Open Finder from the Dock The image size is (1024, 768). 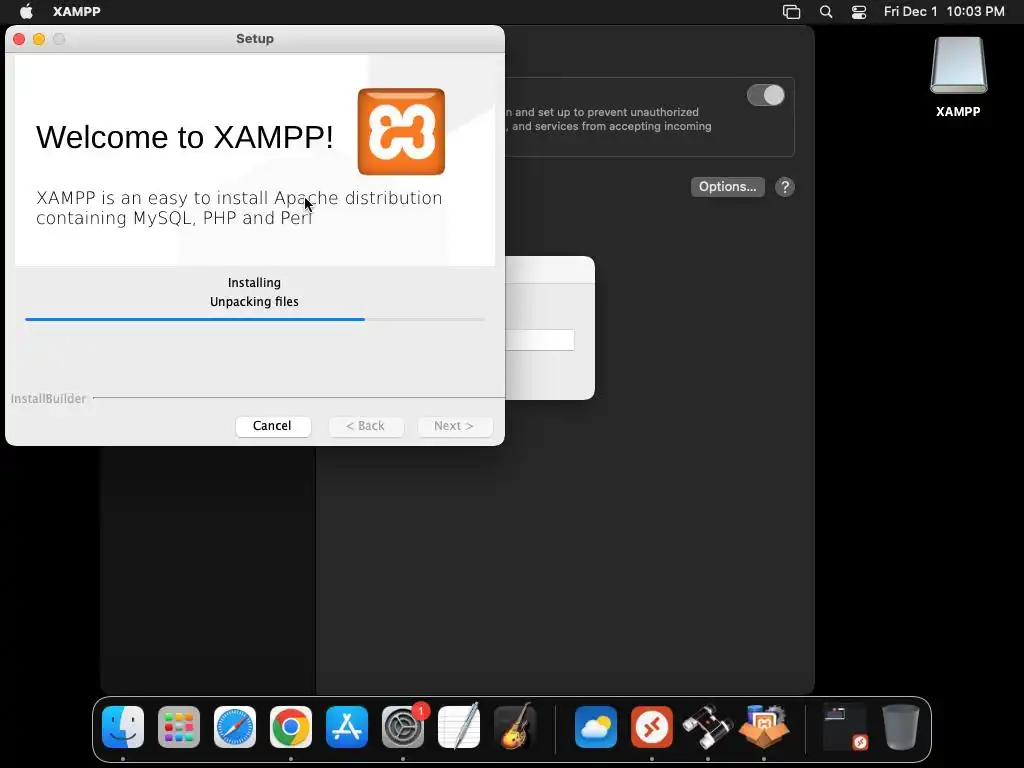(x=123, y=727)
